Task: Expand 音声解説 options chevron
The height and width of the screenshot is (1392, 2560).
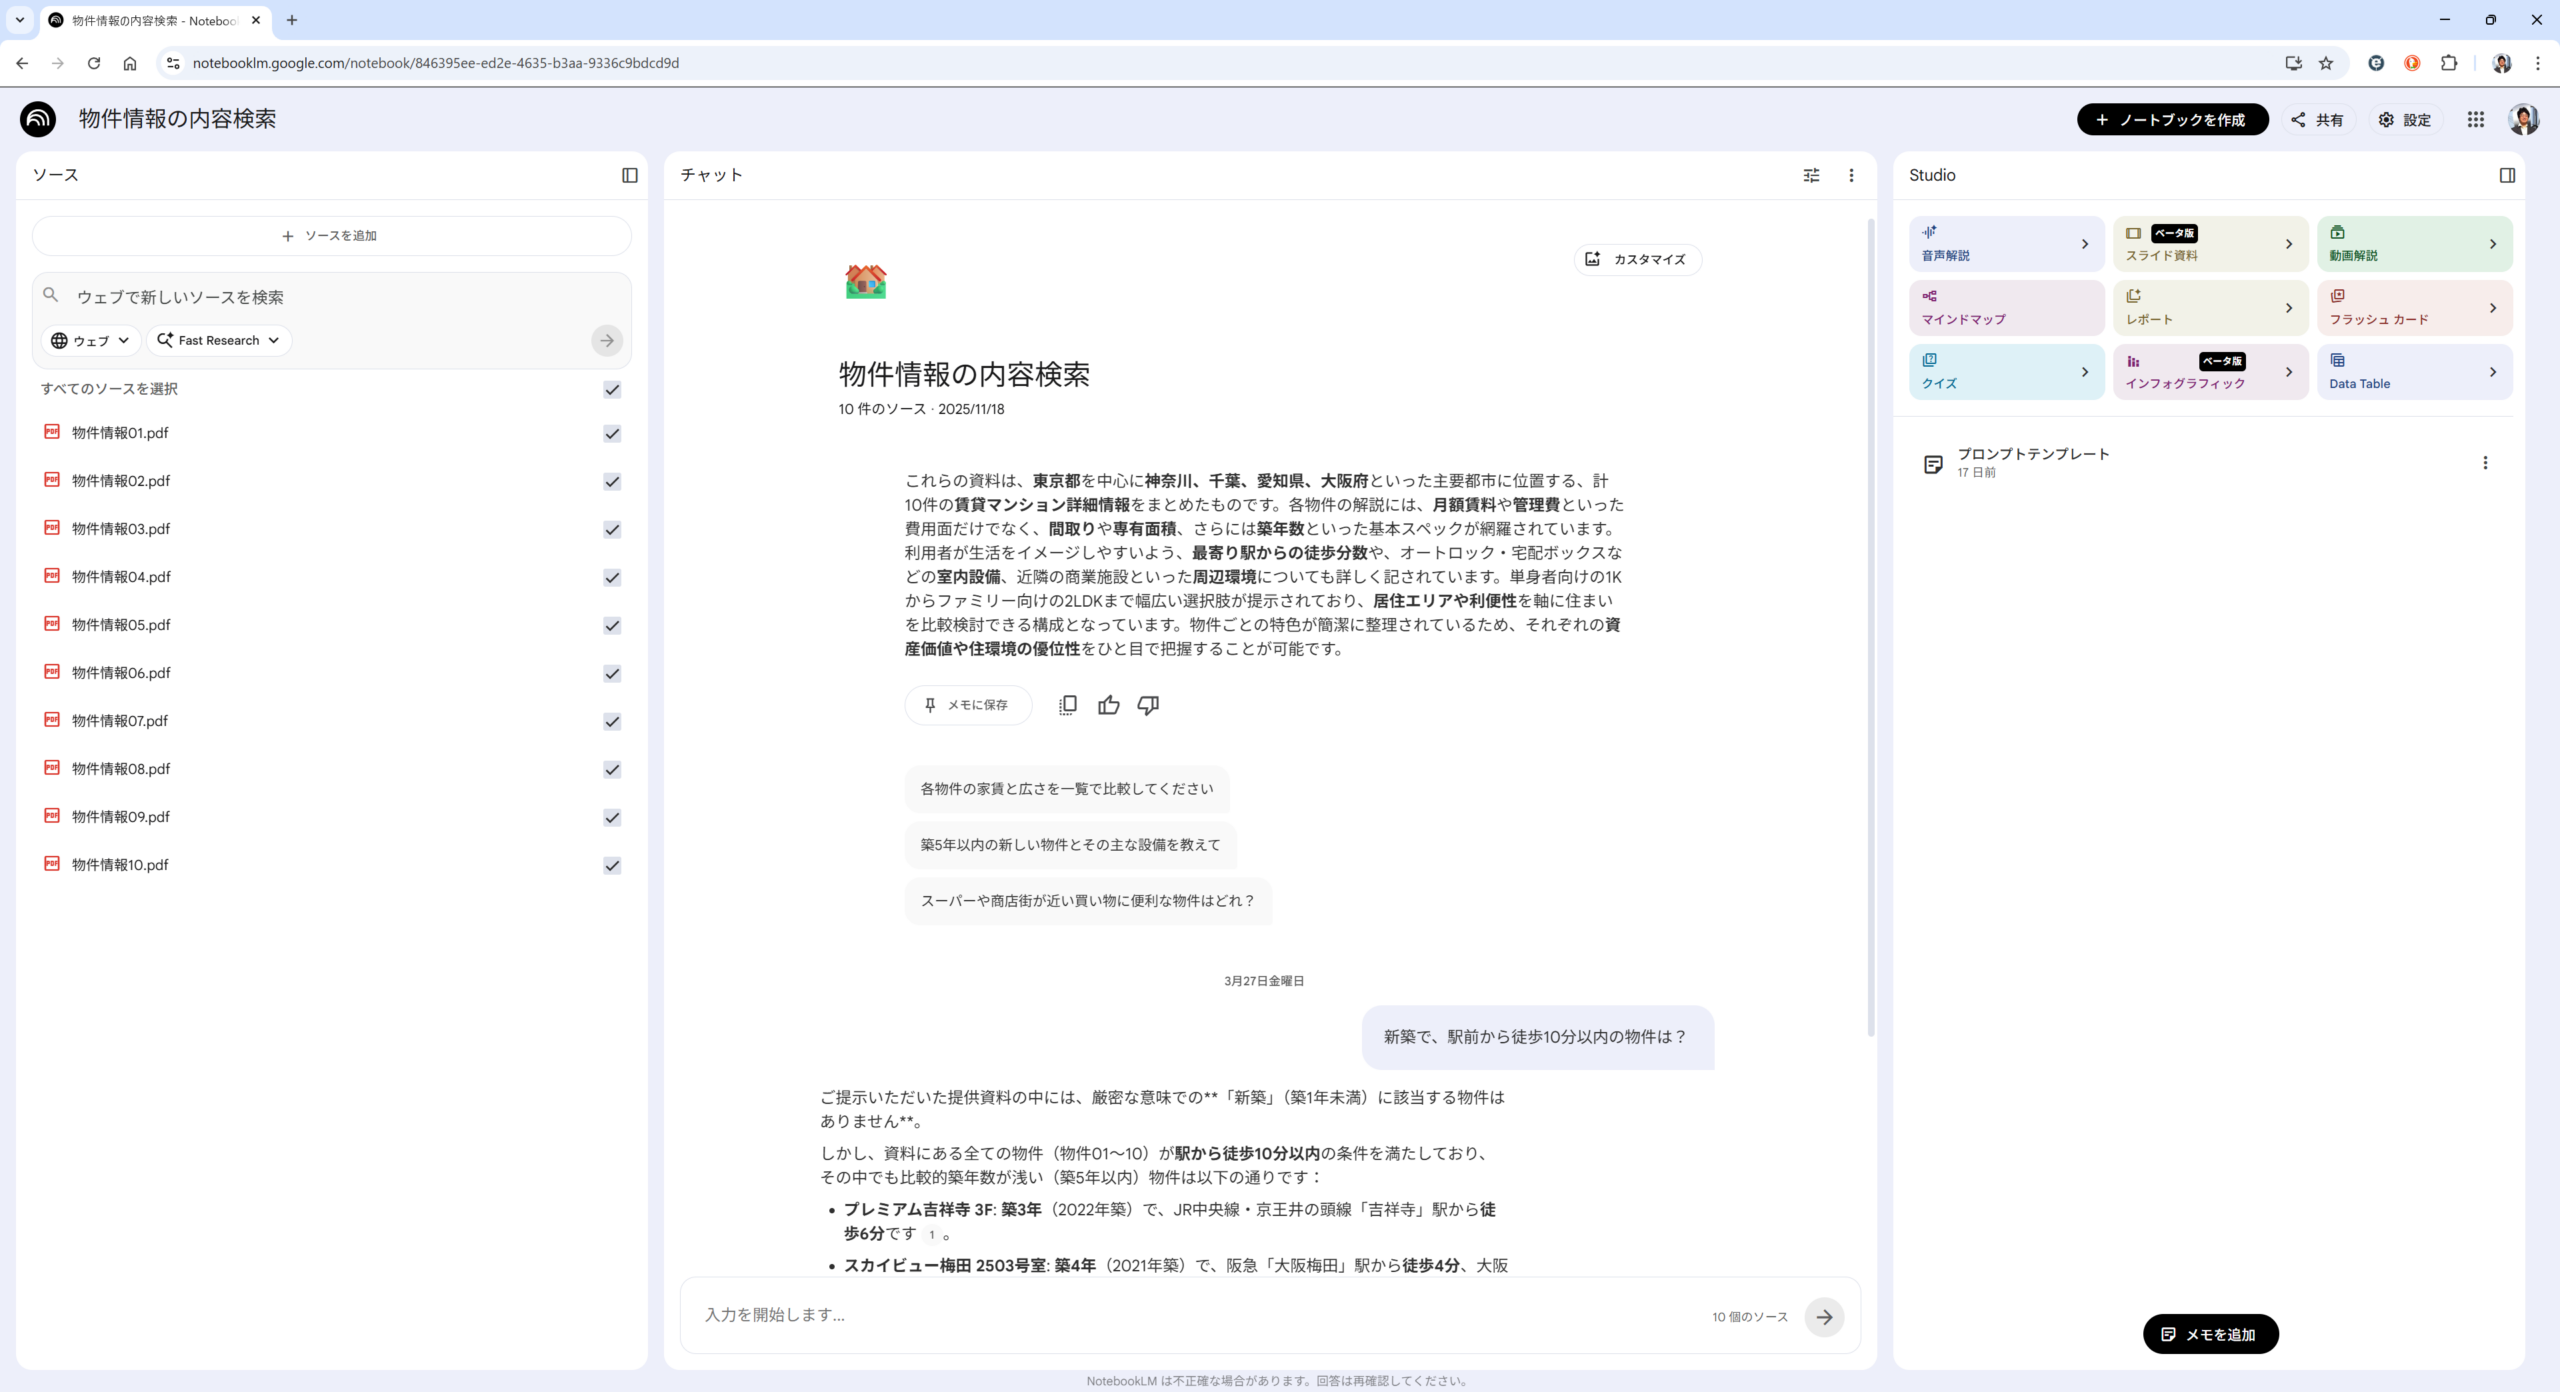Action: pos(2085,244)
